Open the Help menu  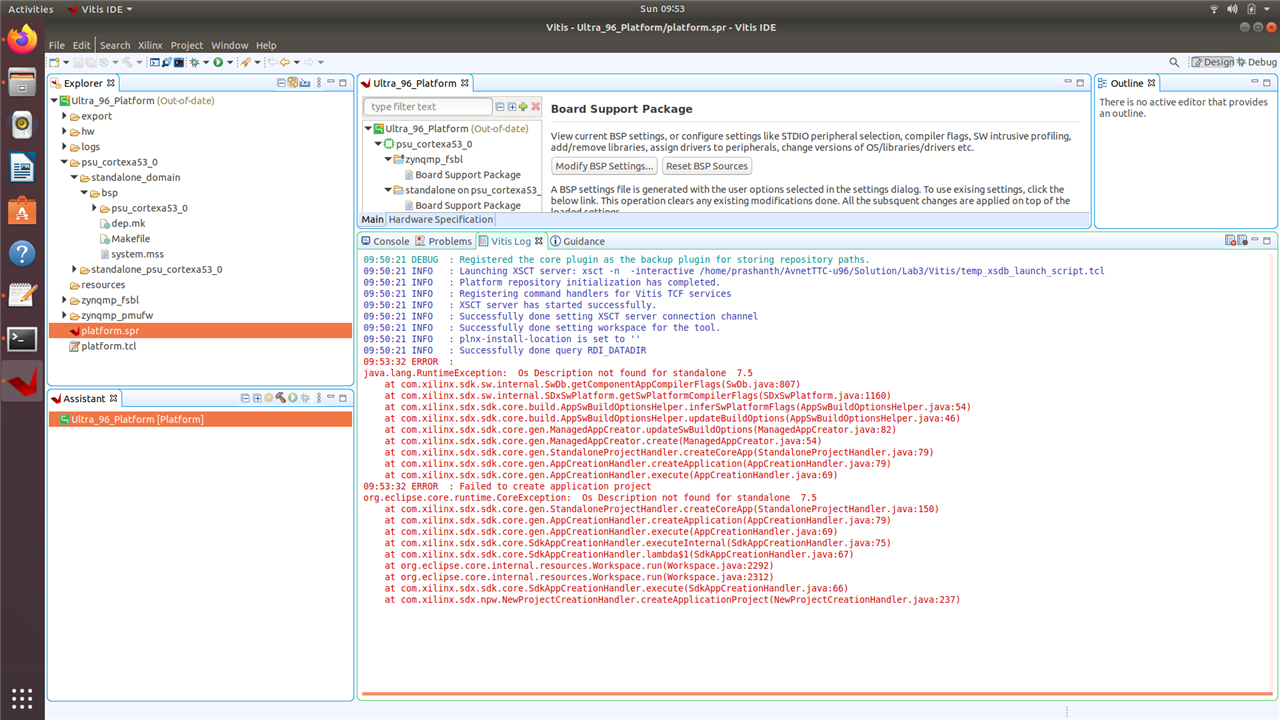(x=266, y=45)
